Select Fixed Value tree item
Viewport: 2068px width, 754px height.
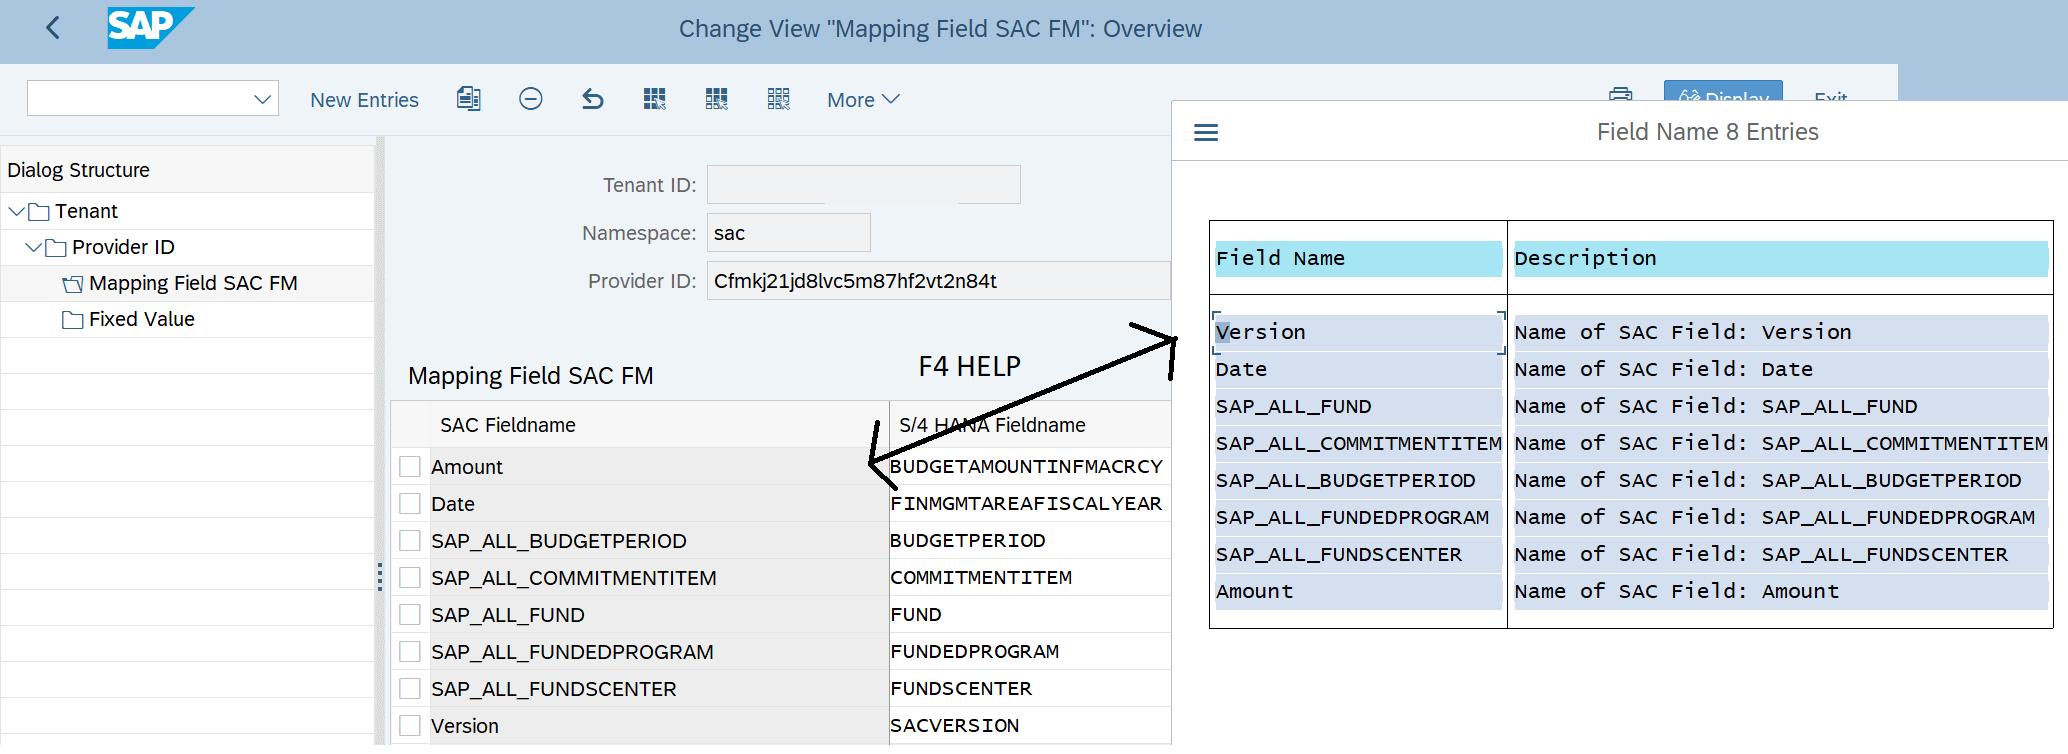[x=141, y=319]
